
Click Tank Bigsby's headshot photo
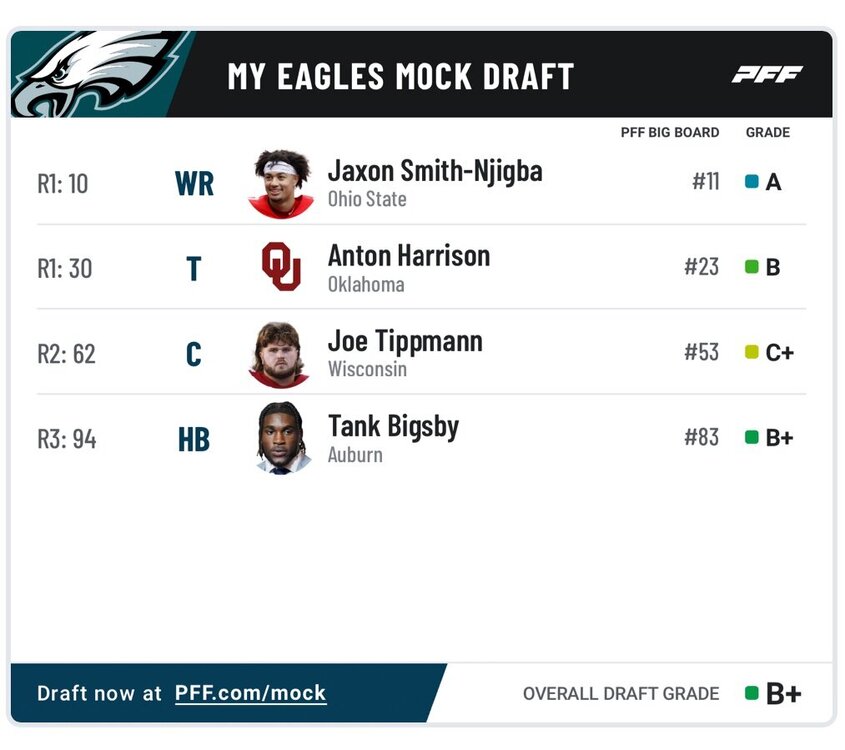coord(281,438)
